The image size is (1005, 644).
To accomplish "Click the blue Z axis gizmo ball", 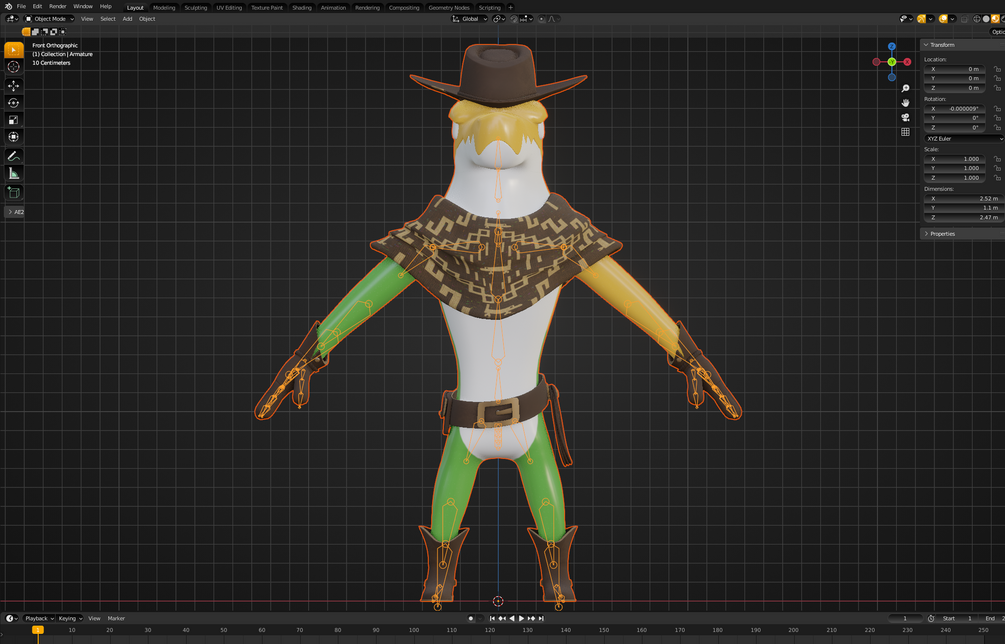I will pos(892,46).
